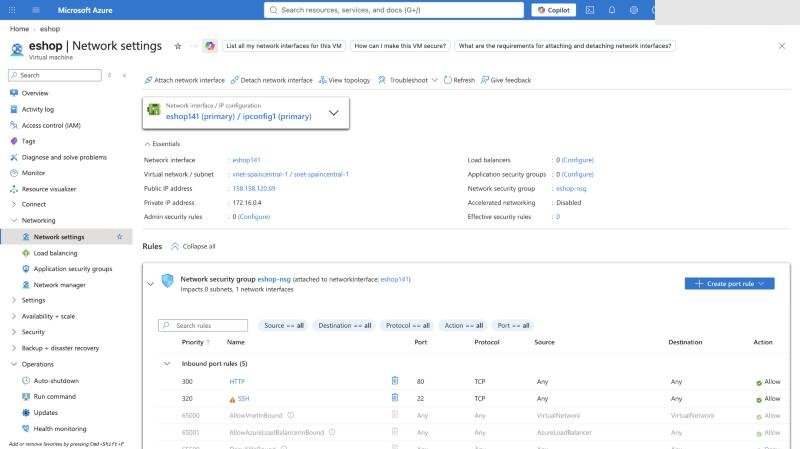Open Tags in the sidebar
Viewport: 800px width, 449px height.
28,141
